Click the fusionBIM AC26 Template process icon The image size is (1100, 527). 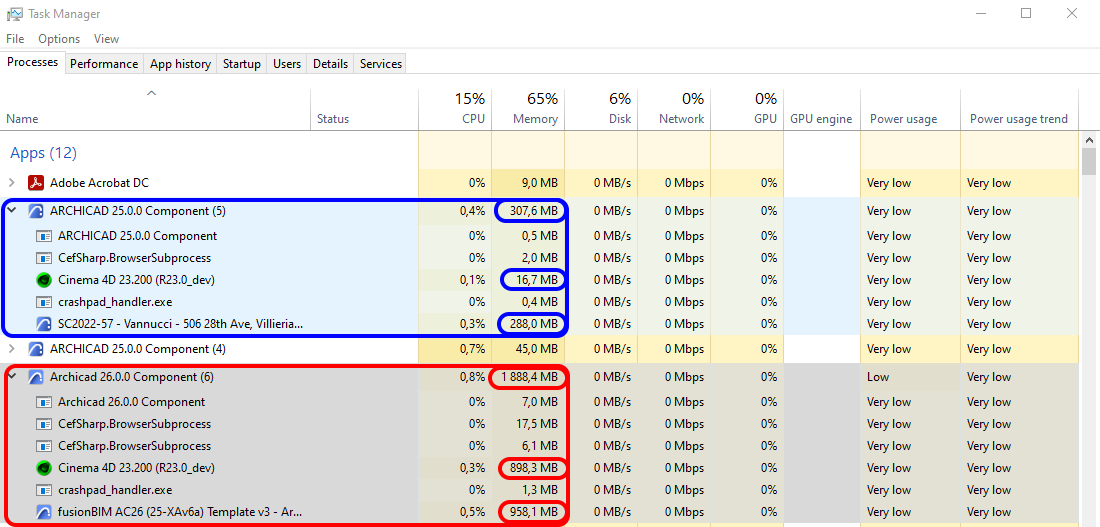(x=43, y=512)
